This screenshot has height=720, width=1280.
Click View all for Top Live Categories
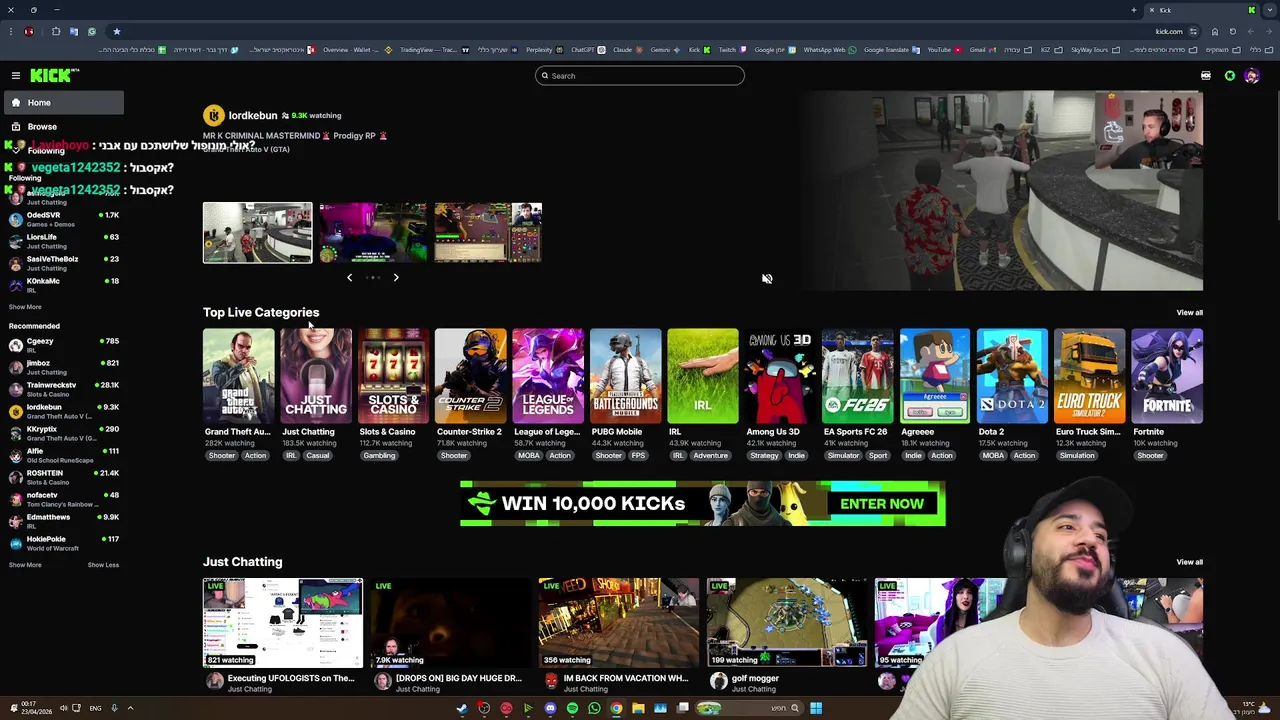click(1189, 313)
